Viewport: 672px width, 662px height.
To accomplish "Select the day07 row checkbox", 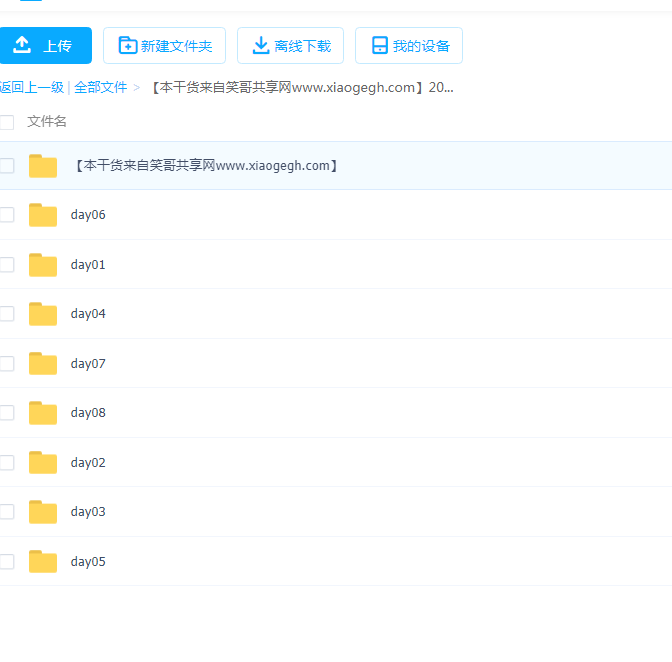I will click(x=6, y=364).
